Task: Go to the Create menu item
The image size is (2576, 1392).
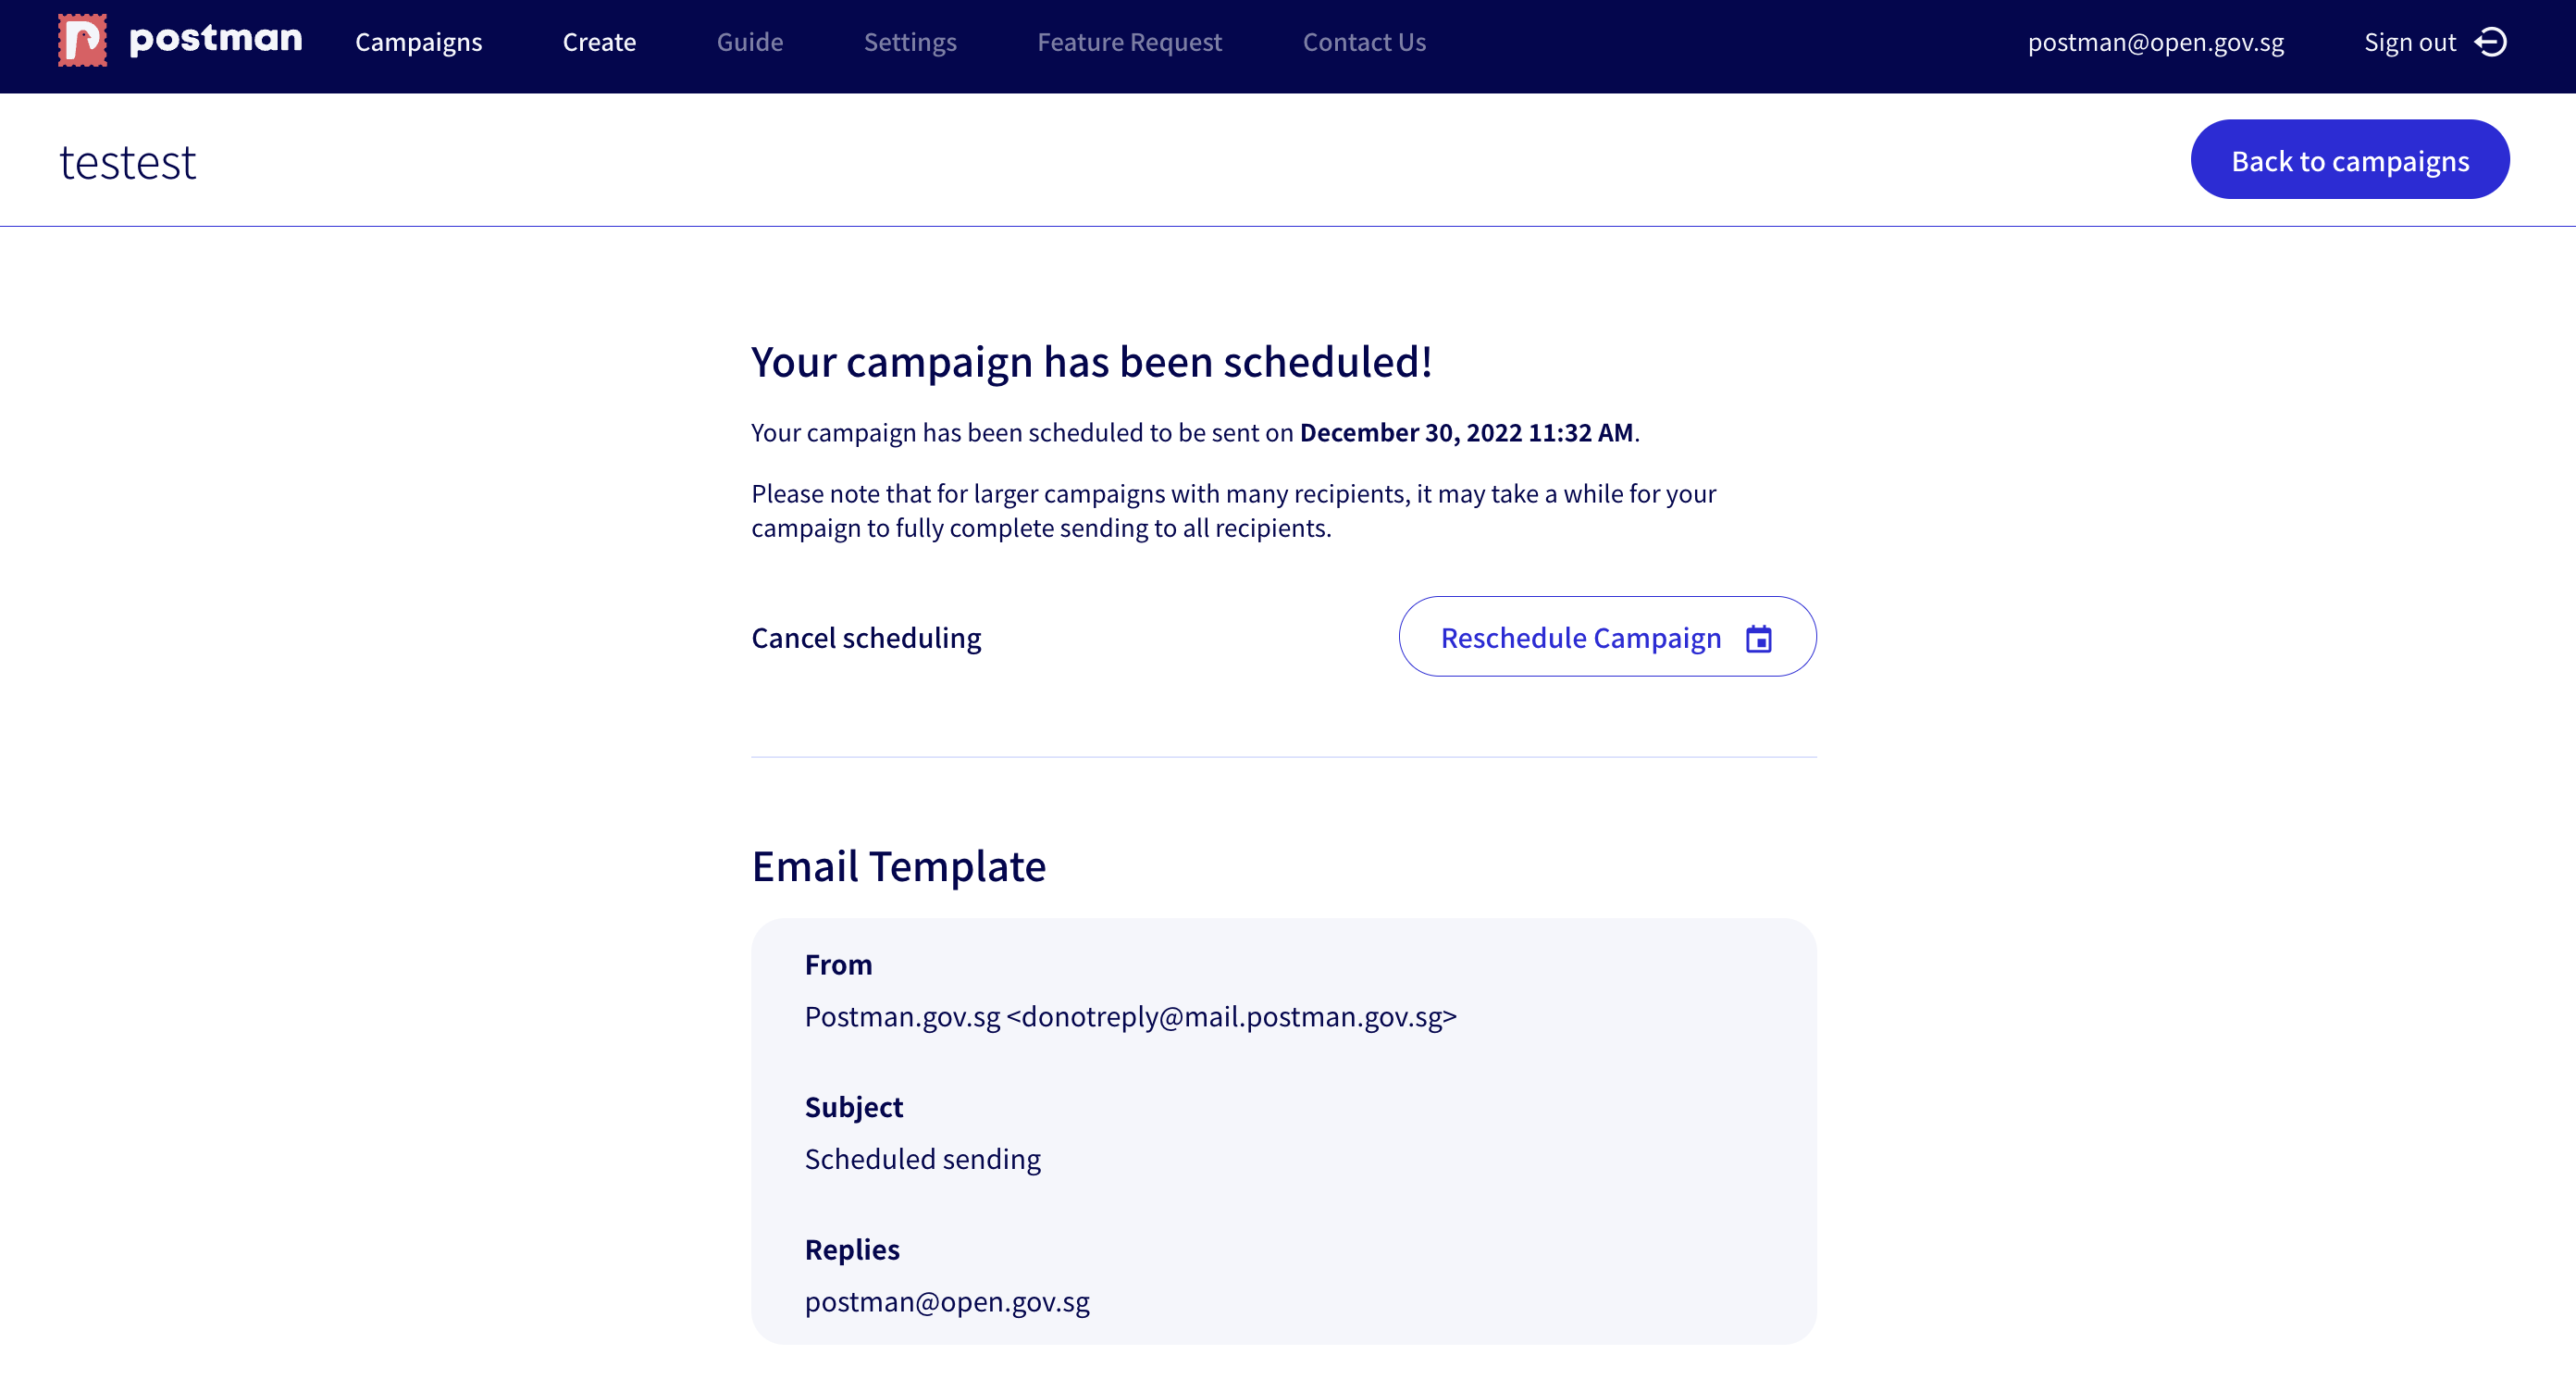Action: tap(599, 42)
